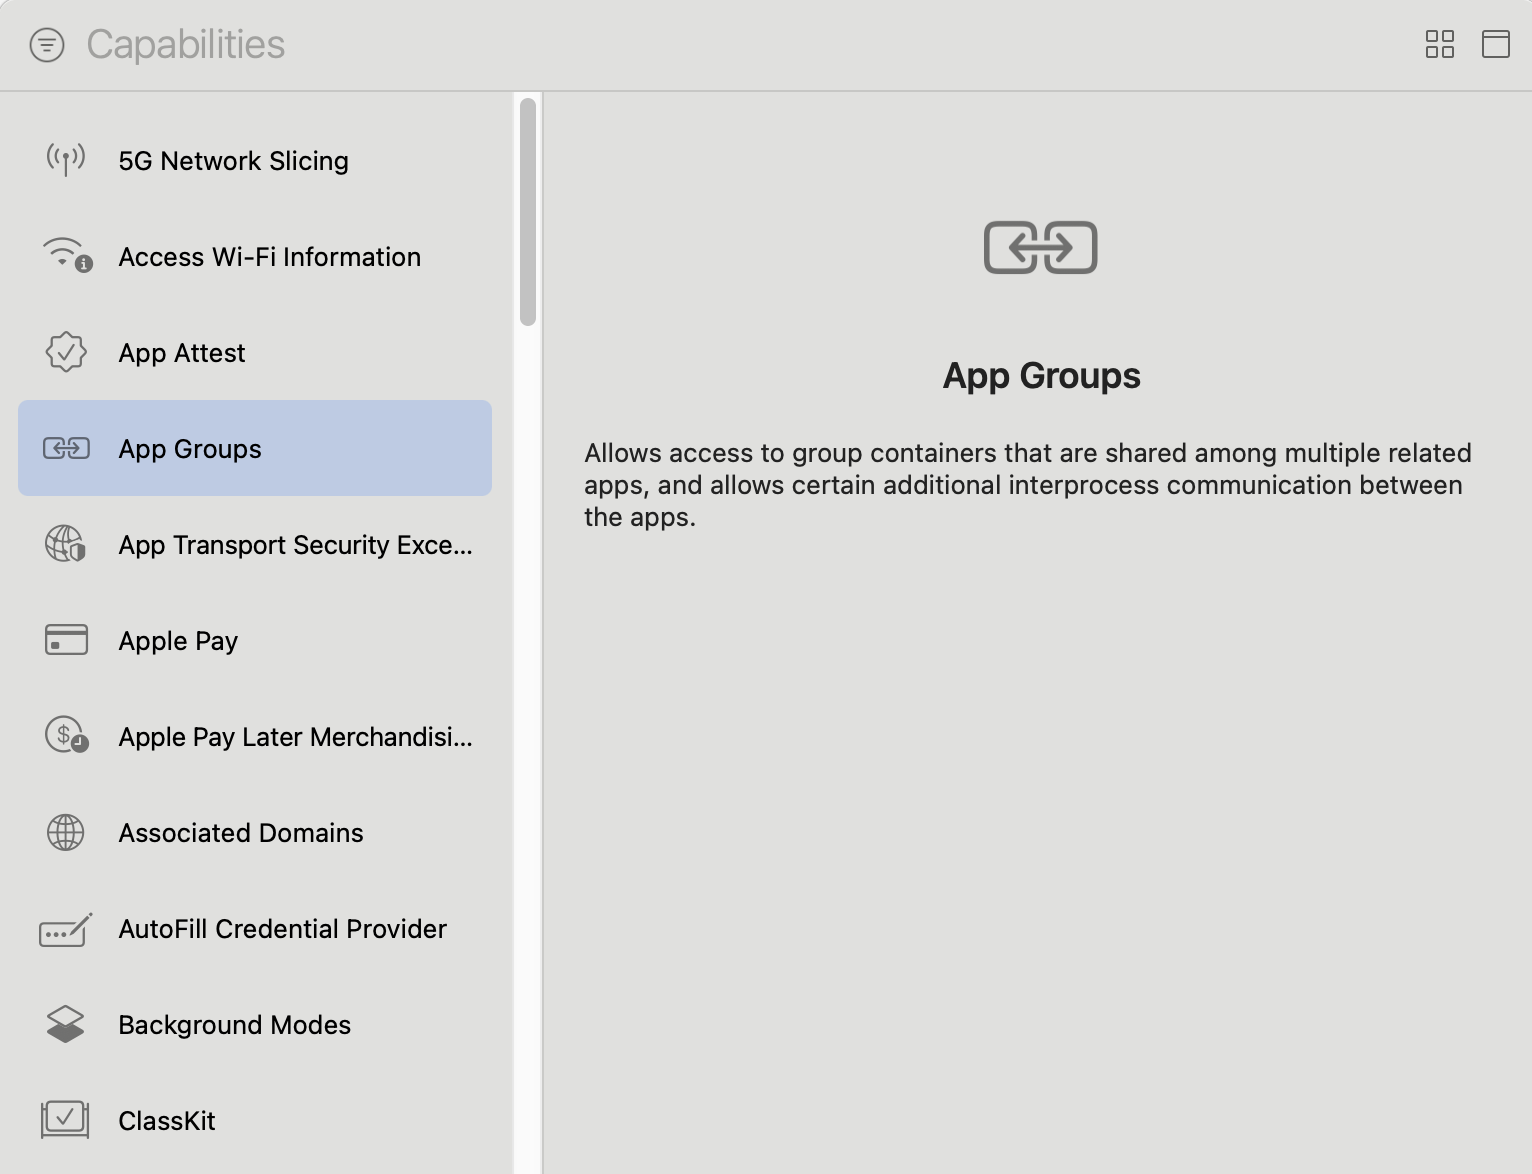
Task: Select Background Modes capability
Action: (255, 1024)
